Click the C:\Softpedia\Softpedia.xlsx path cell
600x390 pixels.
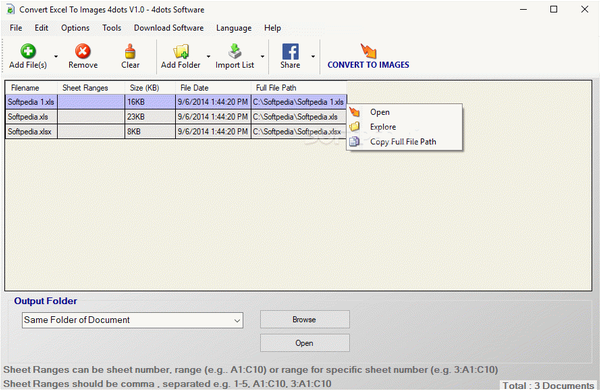pyautogui.click(x=299, y=132)
